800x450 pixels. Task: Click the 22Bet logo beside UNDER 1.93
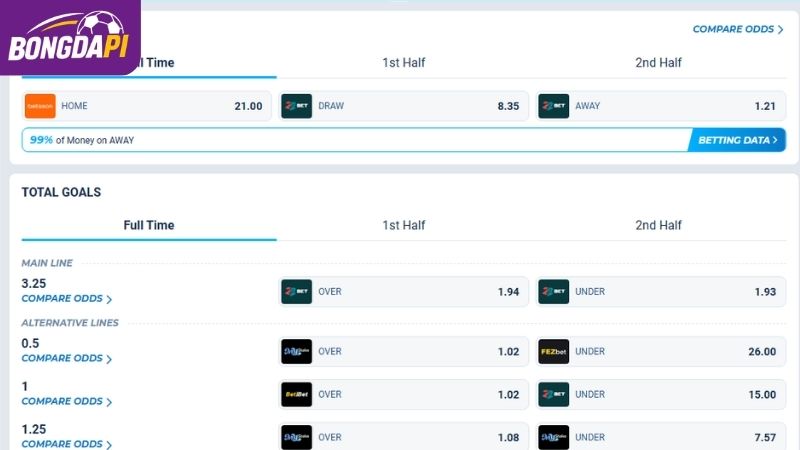(x=554, y=292)
